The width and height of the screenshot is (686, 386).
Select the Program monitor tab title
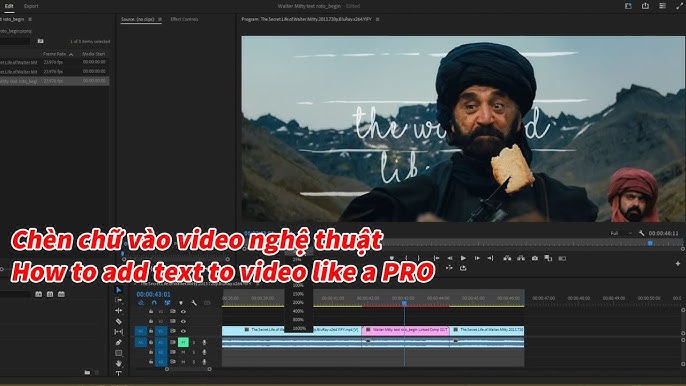[307, 19]
